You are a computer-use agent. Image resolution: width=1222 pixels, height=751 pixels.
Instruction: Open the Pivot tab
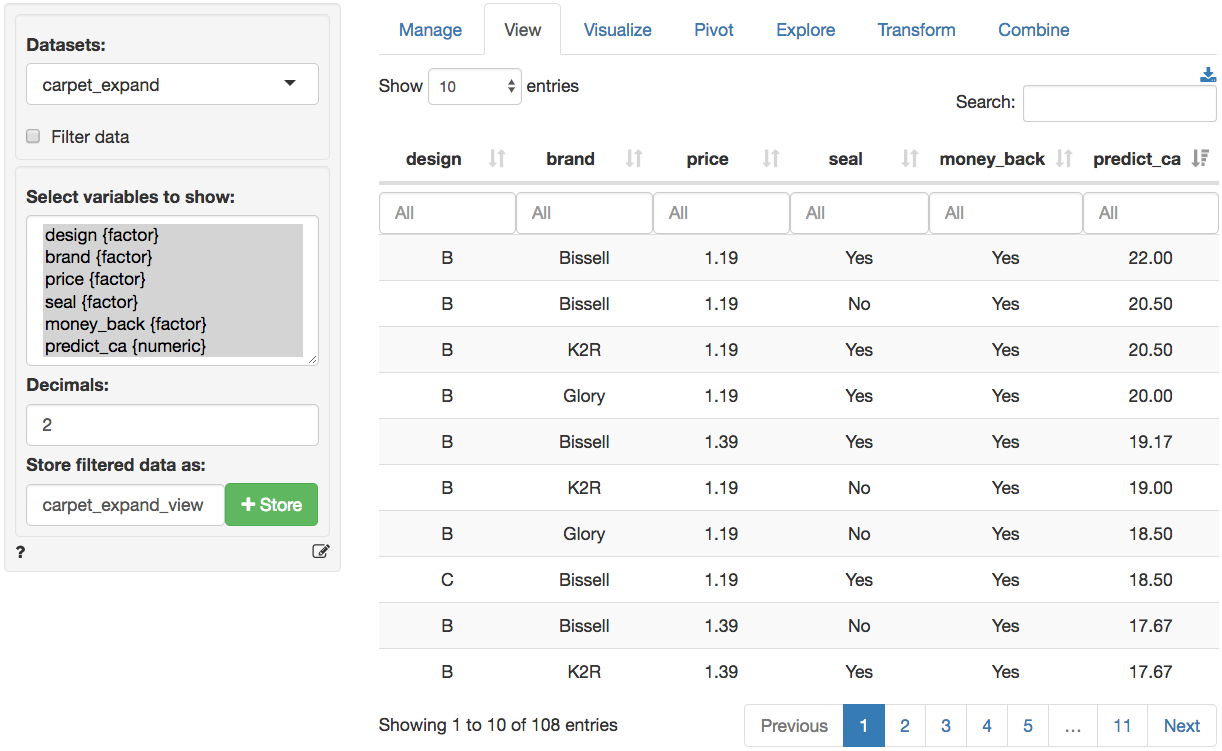[714, 30]
